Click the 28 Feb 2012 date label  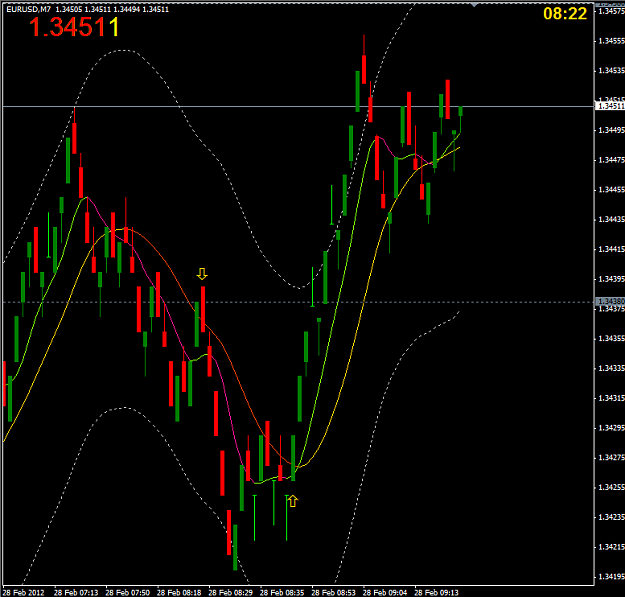point(24,592)
